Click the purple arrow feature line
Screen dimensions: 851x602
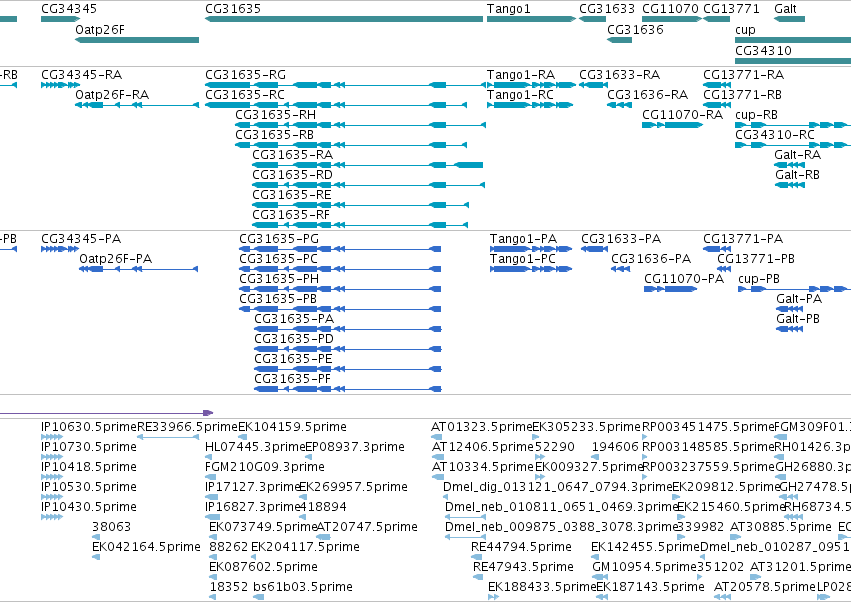106,413
